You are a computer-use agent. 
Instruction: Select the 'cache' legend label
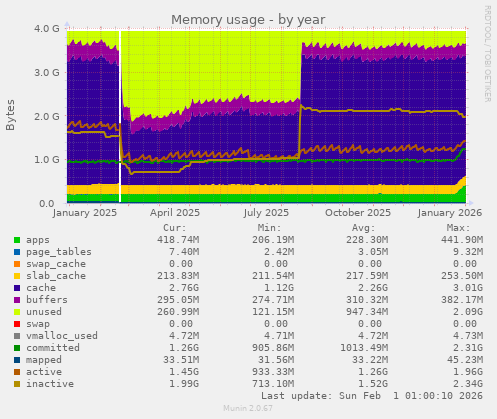[41, 288]
